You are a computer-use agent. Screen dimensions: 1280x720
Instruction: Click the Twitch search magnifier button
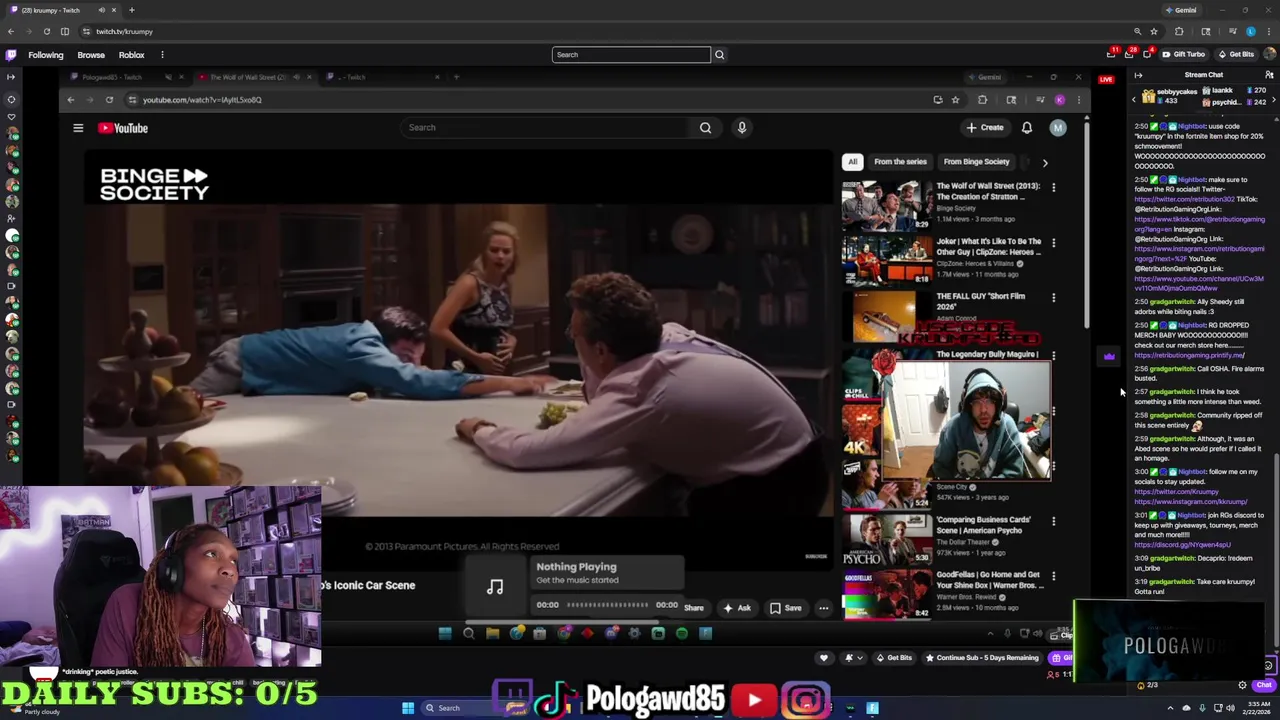[719, 55]
